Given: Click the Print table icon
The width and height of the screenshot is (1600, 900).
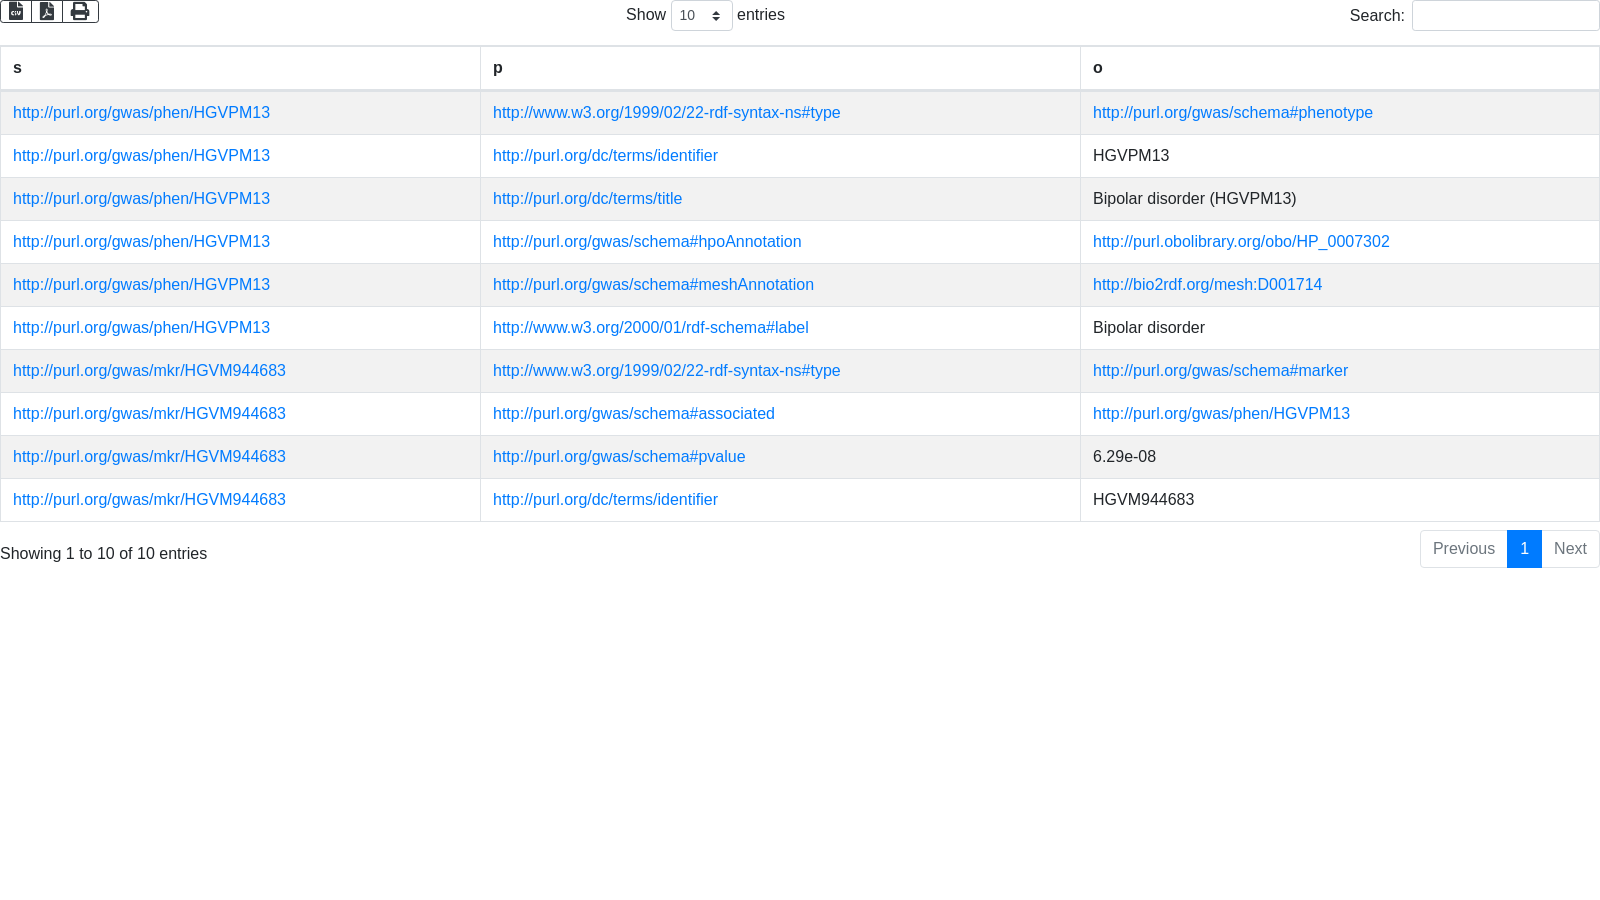Looking at the screenshot, I should [80, 11].
